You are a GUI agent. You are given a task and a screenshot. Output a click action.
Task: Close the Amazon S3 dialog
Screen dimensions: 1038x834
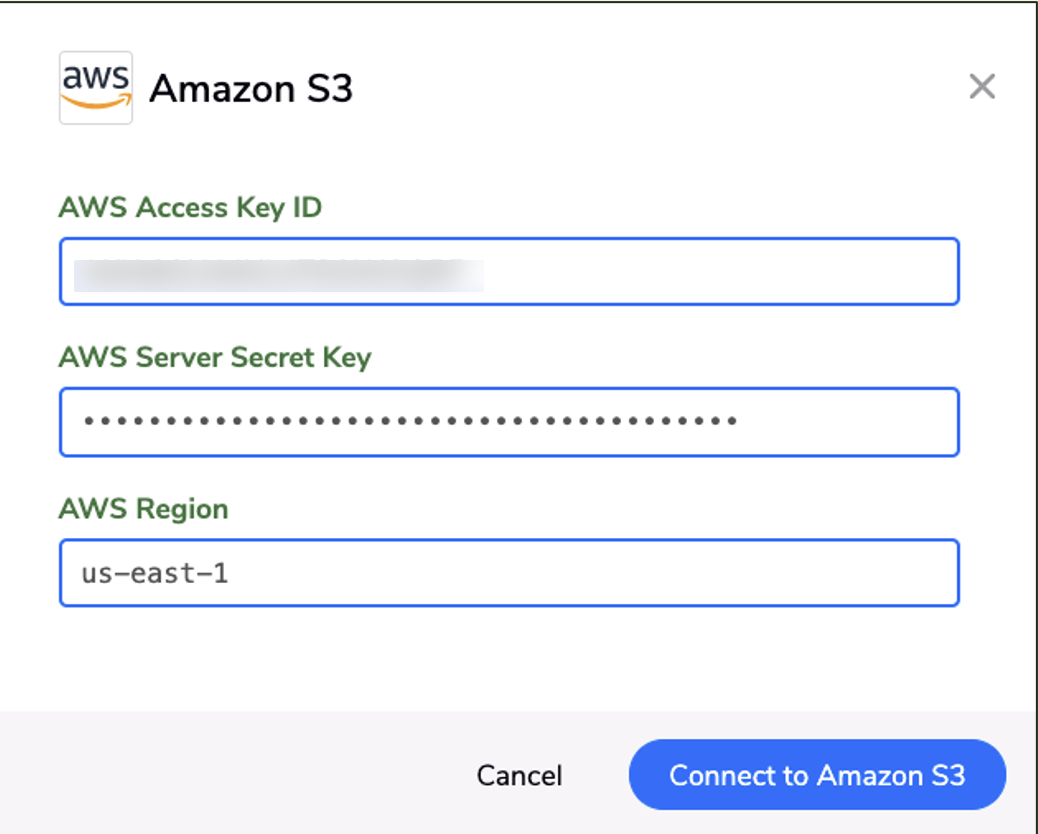(982, 87)
